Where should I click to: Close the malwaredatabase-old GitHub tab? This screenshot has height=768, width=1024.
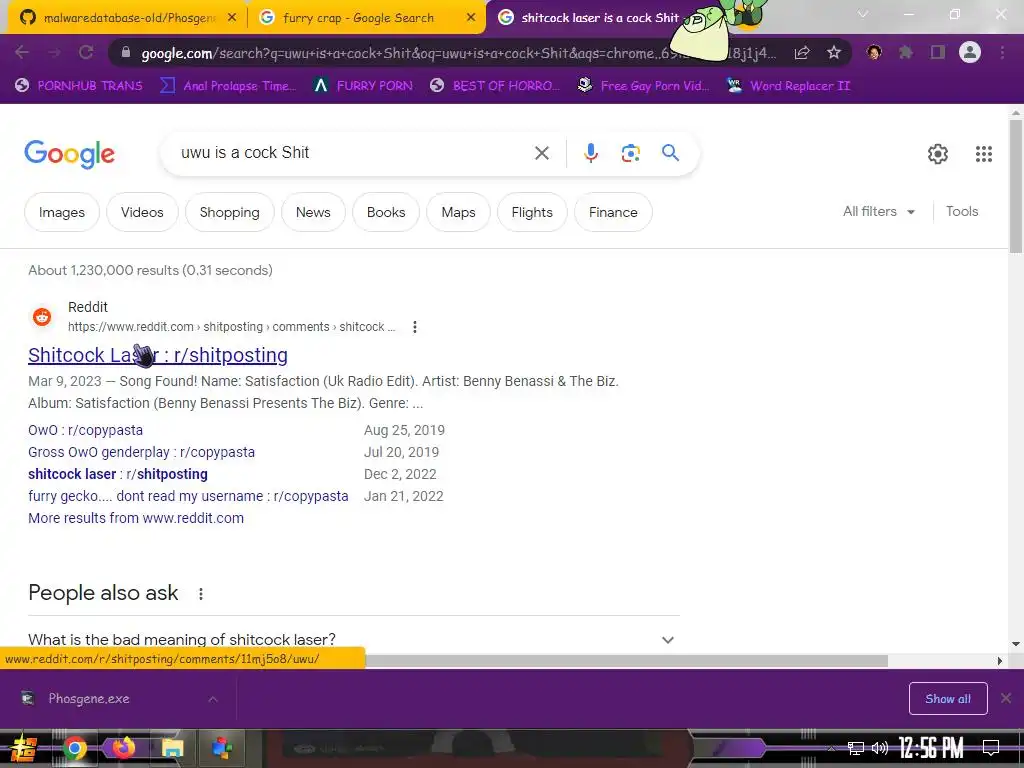tap(232, 18)
